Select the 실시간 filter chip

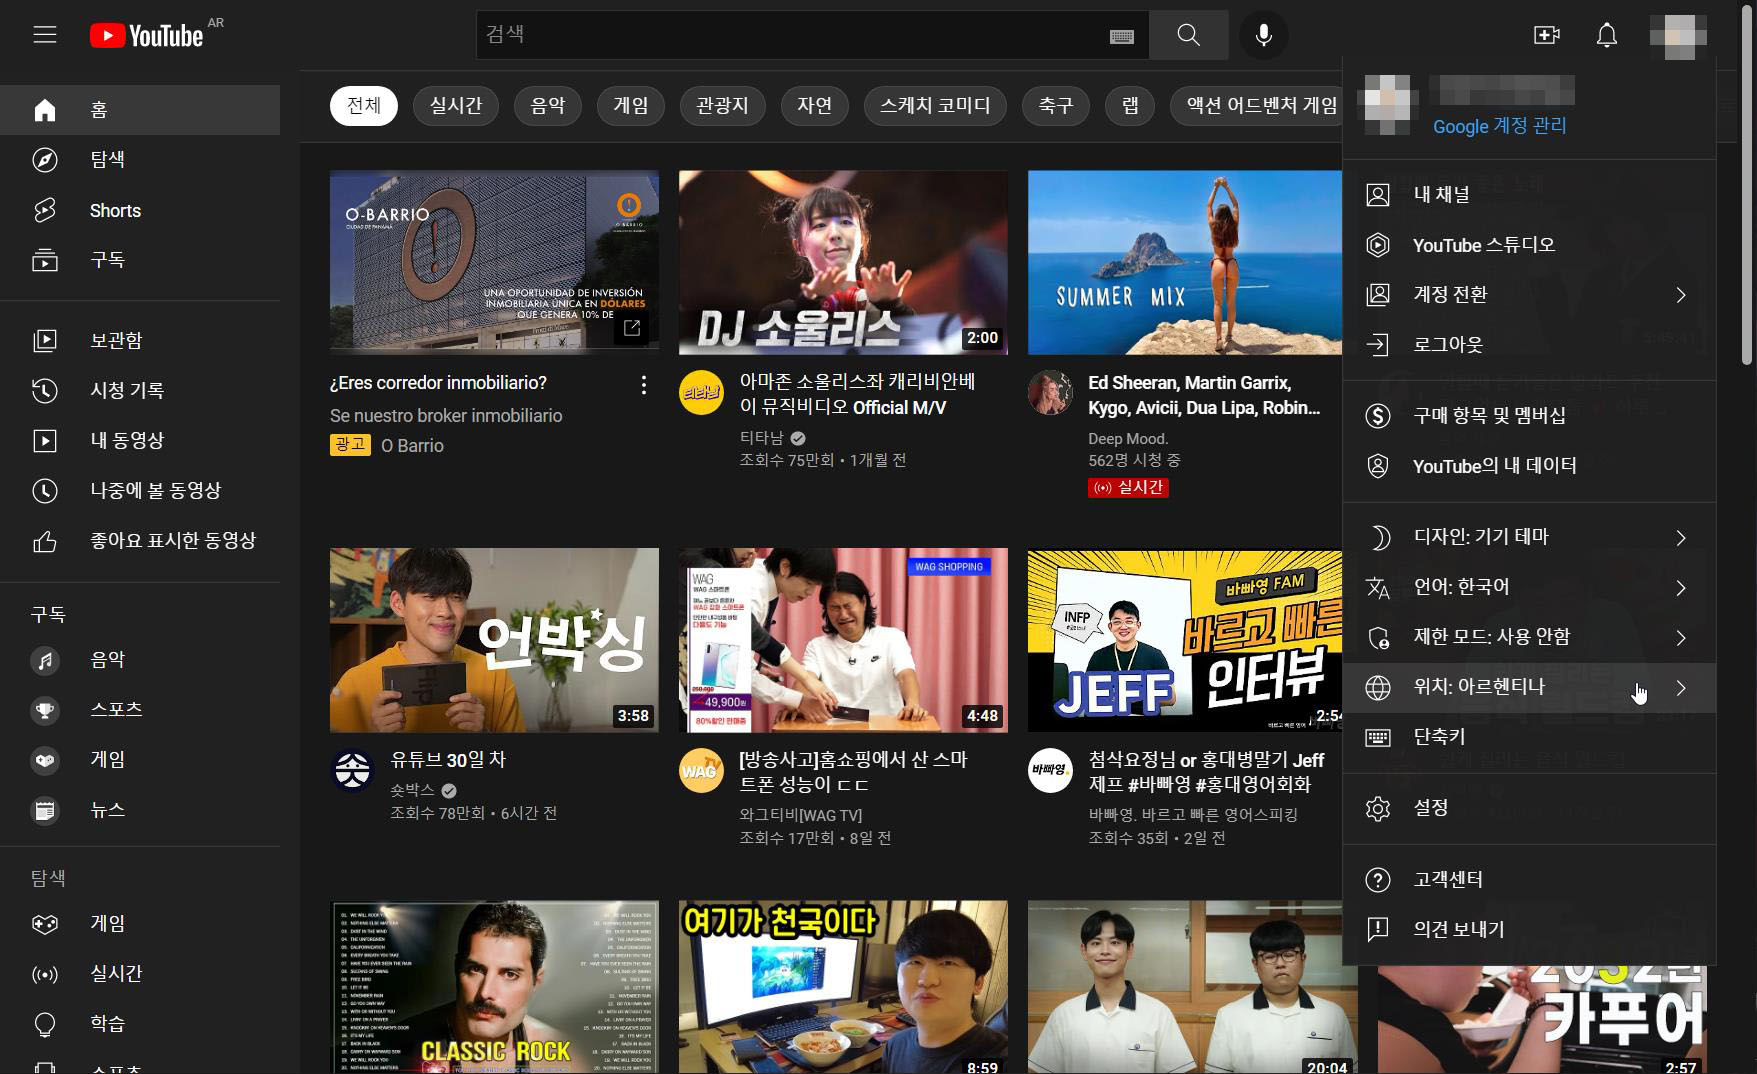(456, 105)
